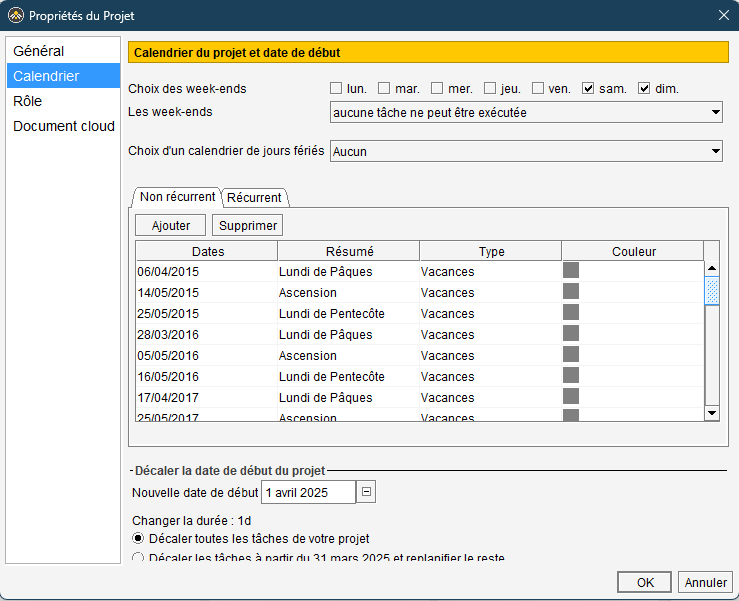Toggle mar. as weekend day
Screen dimensions: 739x601
pyautogui.click(x=384, y=88)
